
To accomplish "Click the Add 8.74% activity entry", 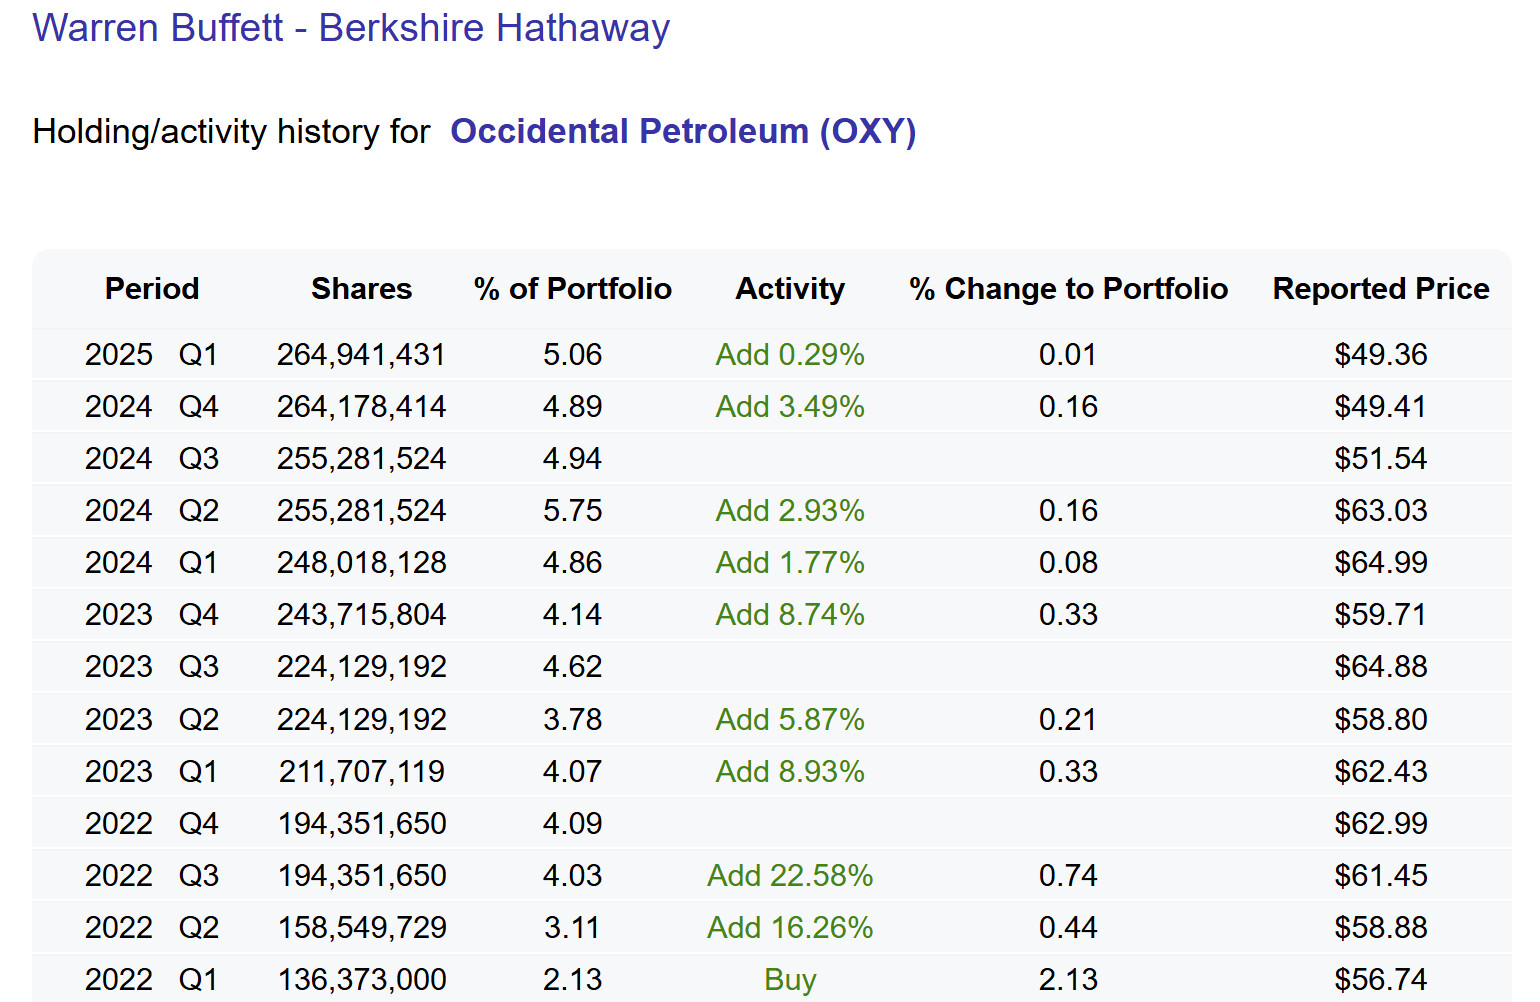I will point(790,615).
